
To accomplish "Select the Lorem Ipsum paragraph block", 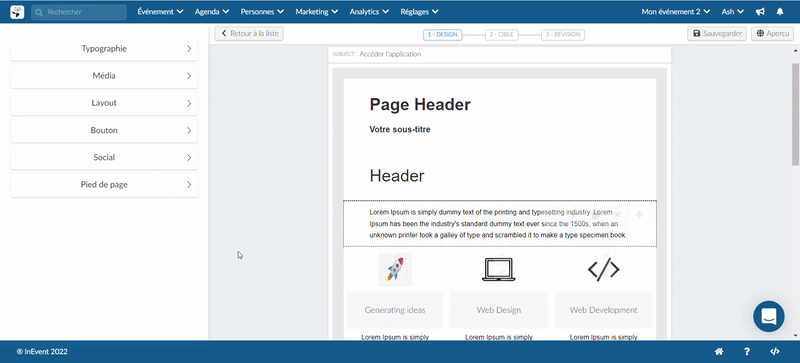I will click(500, 224).
